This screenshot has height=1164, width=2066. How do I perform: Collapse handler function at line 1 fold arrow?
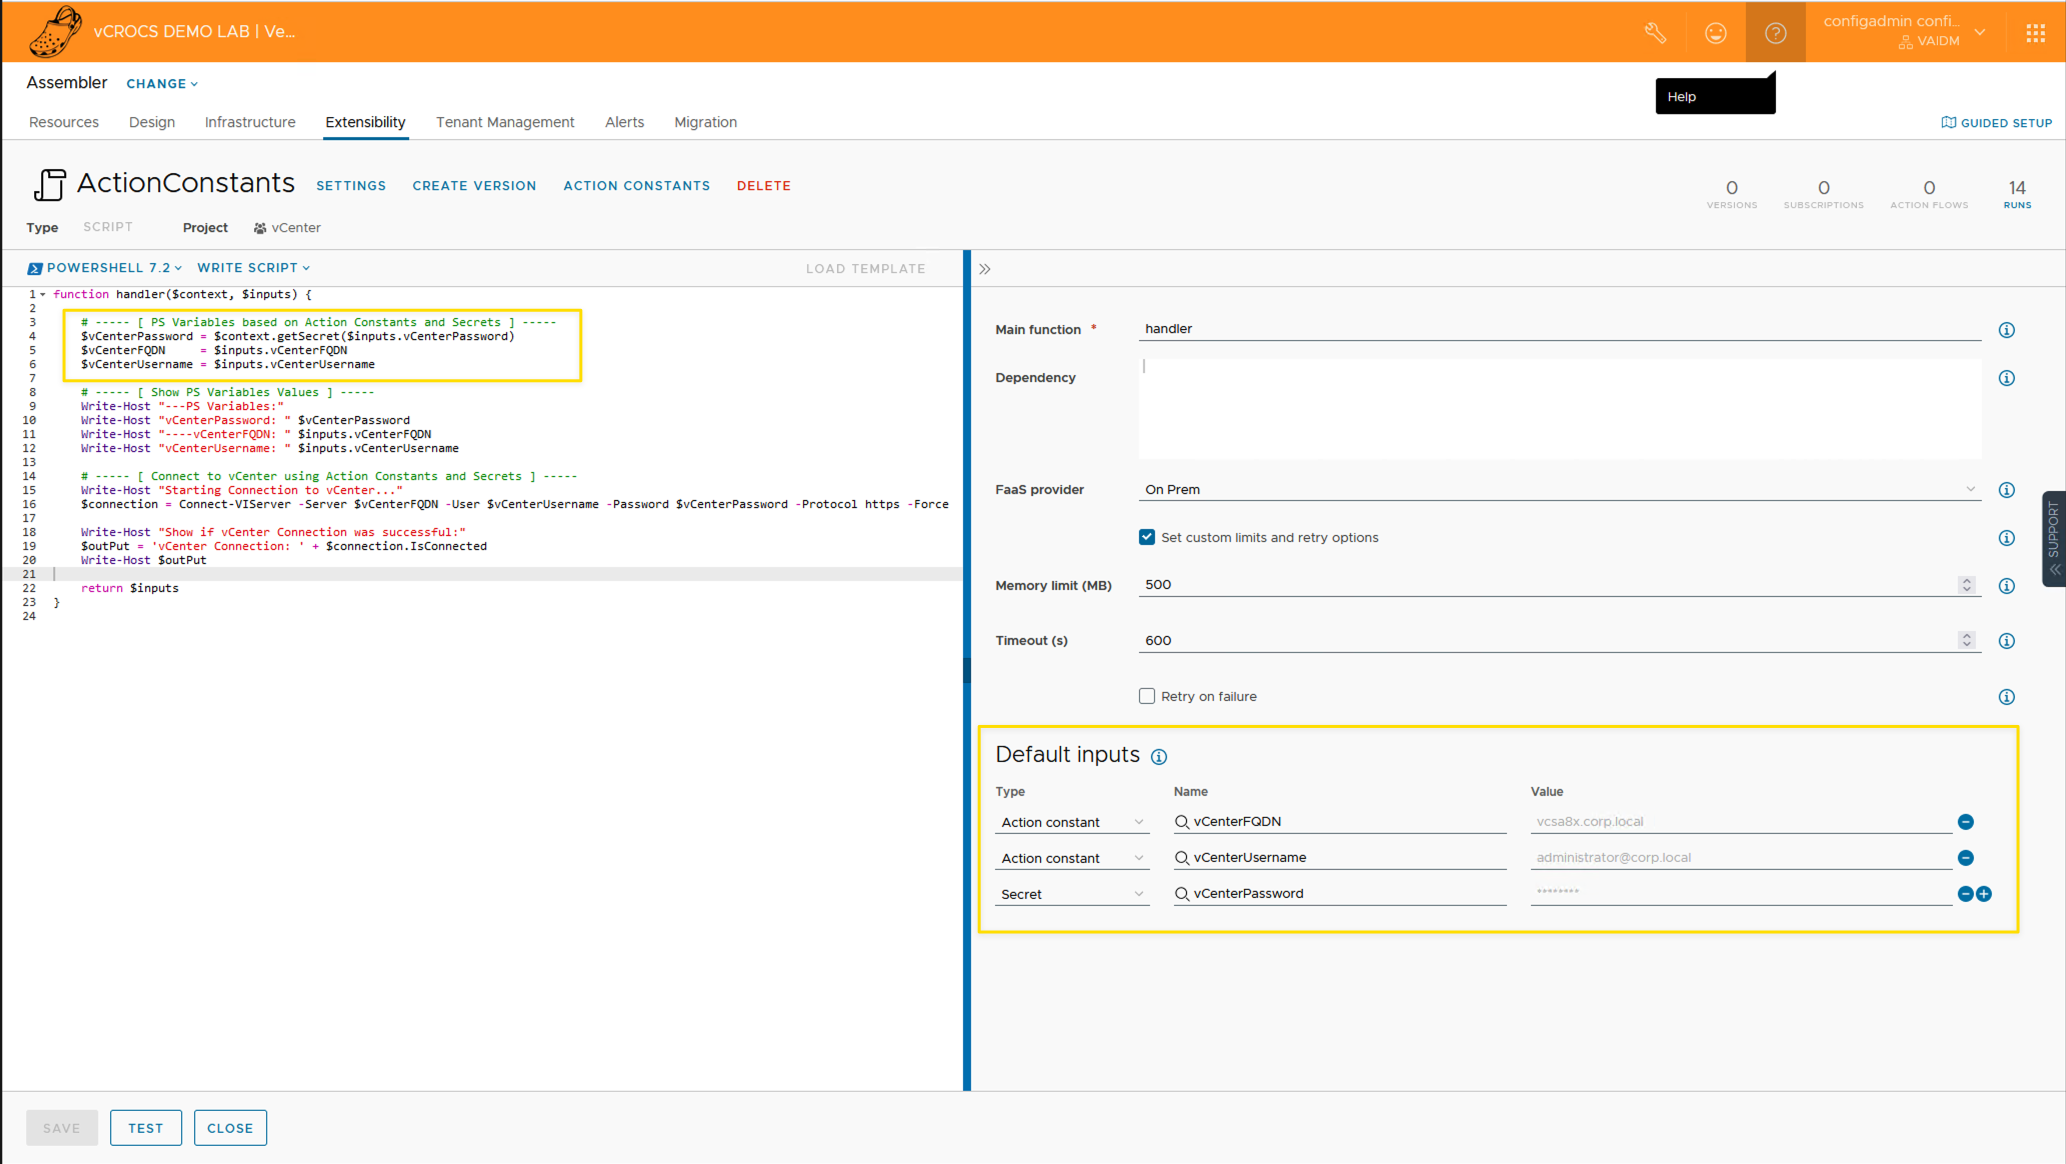43,295
